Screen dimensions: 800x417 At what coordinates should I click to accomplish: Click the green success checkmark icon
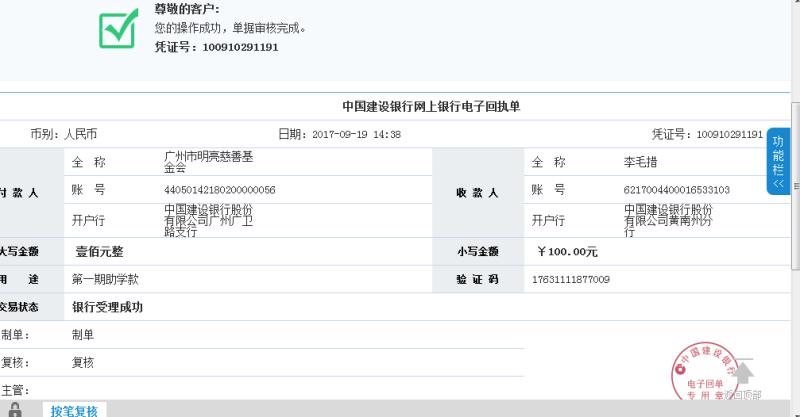tap(118, 29)
